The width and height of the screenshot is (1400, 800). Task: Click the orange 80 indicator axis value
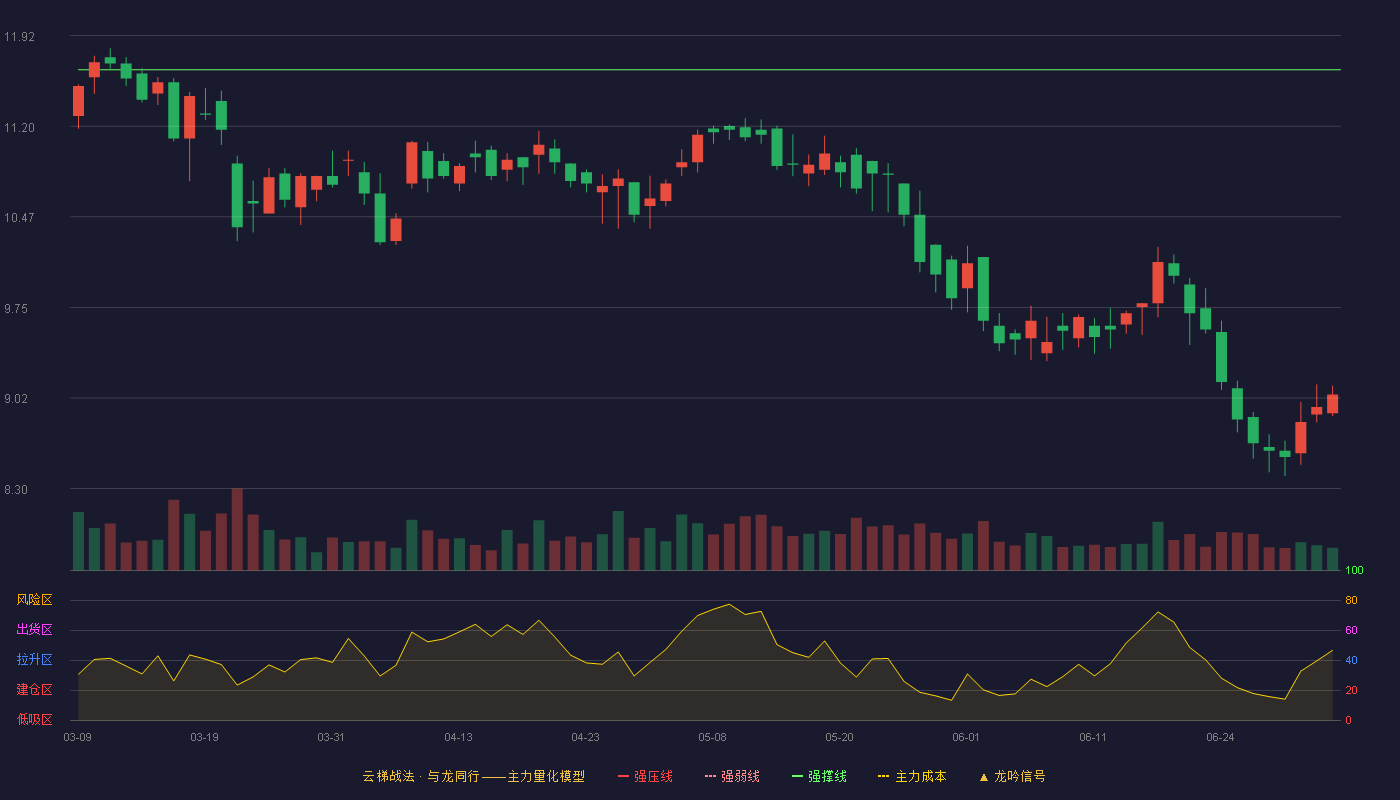click(x=1351, y=600)
